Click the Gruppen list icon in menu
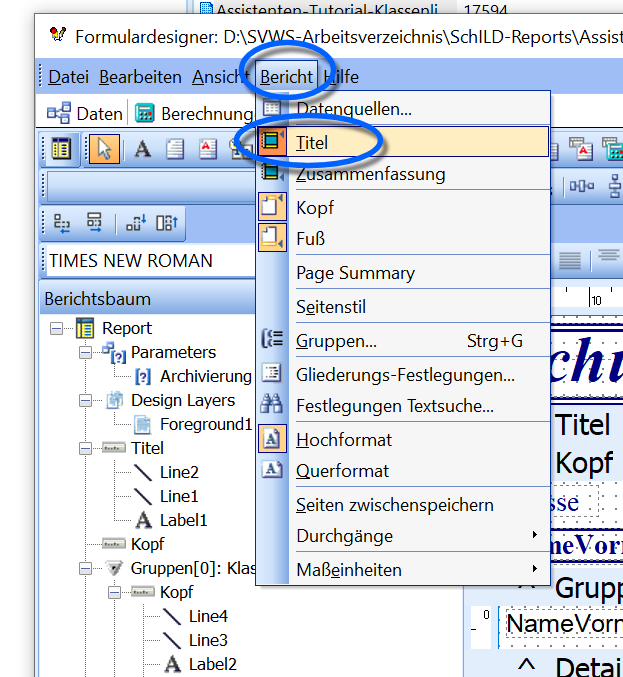The width and height of the screenshot is (623, 677). (272, 339)
